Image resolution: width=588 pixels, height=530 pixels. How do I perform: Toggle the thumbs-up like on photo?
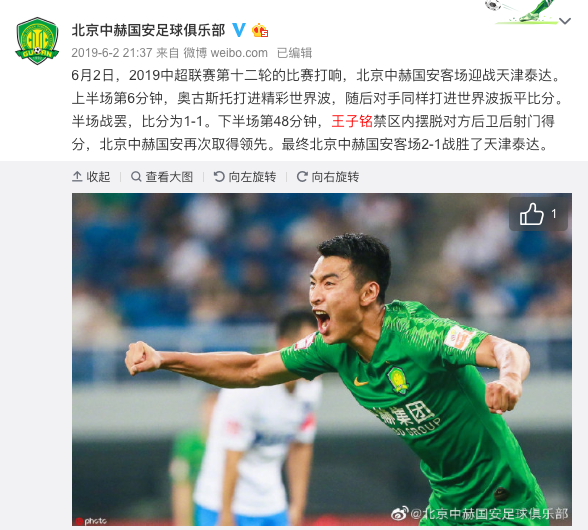coord(538,214)
